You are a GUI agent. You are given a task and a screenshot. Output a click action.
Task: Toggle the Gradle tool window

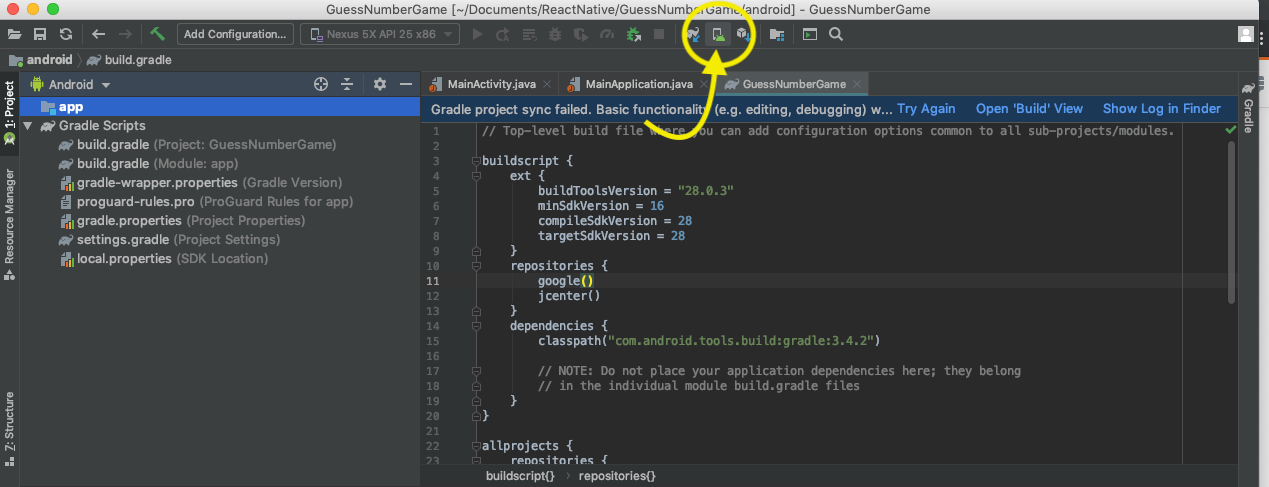click(1249, 108)
